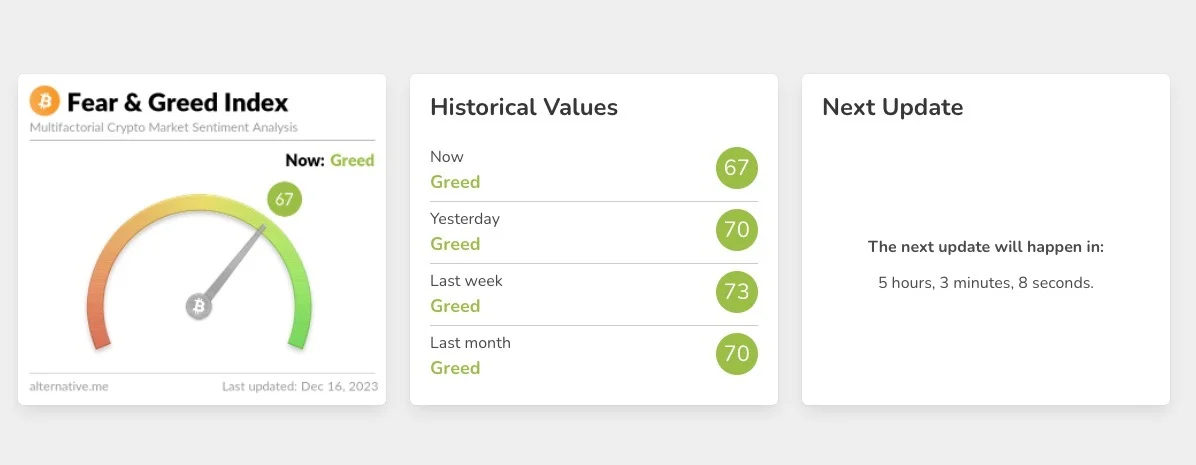
Task: Click the orange Bitcoin logo icon
Action: [x=45, y=101]
